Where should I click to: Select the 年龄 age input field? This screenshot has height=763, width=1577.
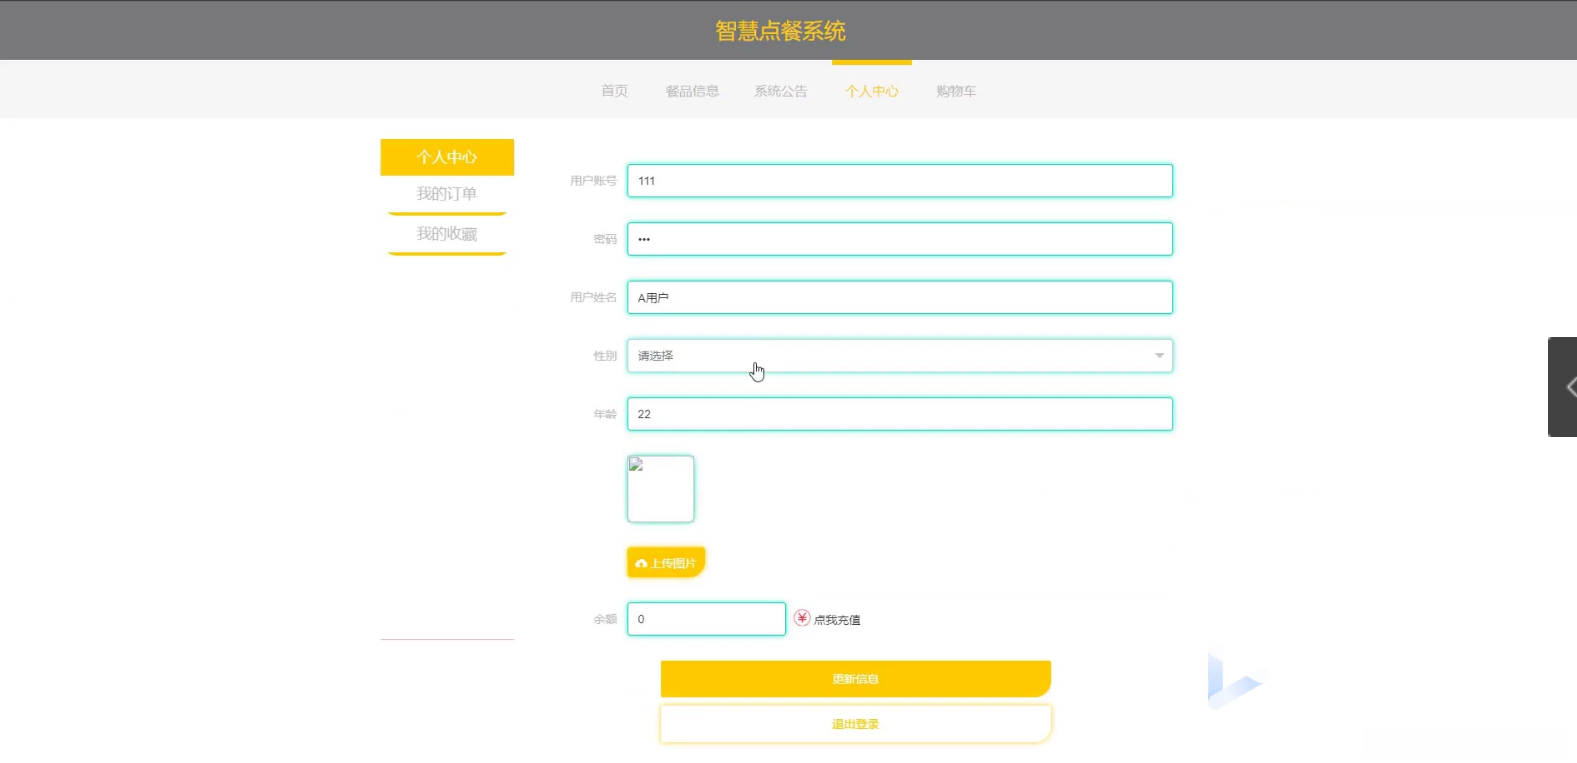click(x=899, y=414)
